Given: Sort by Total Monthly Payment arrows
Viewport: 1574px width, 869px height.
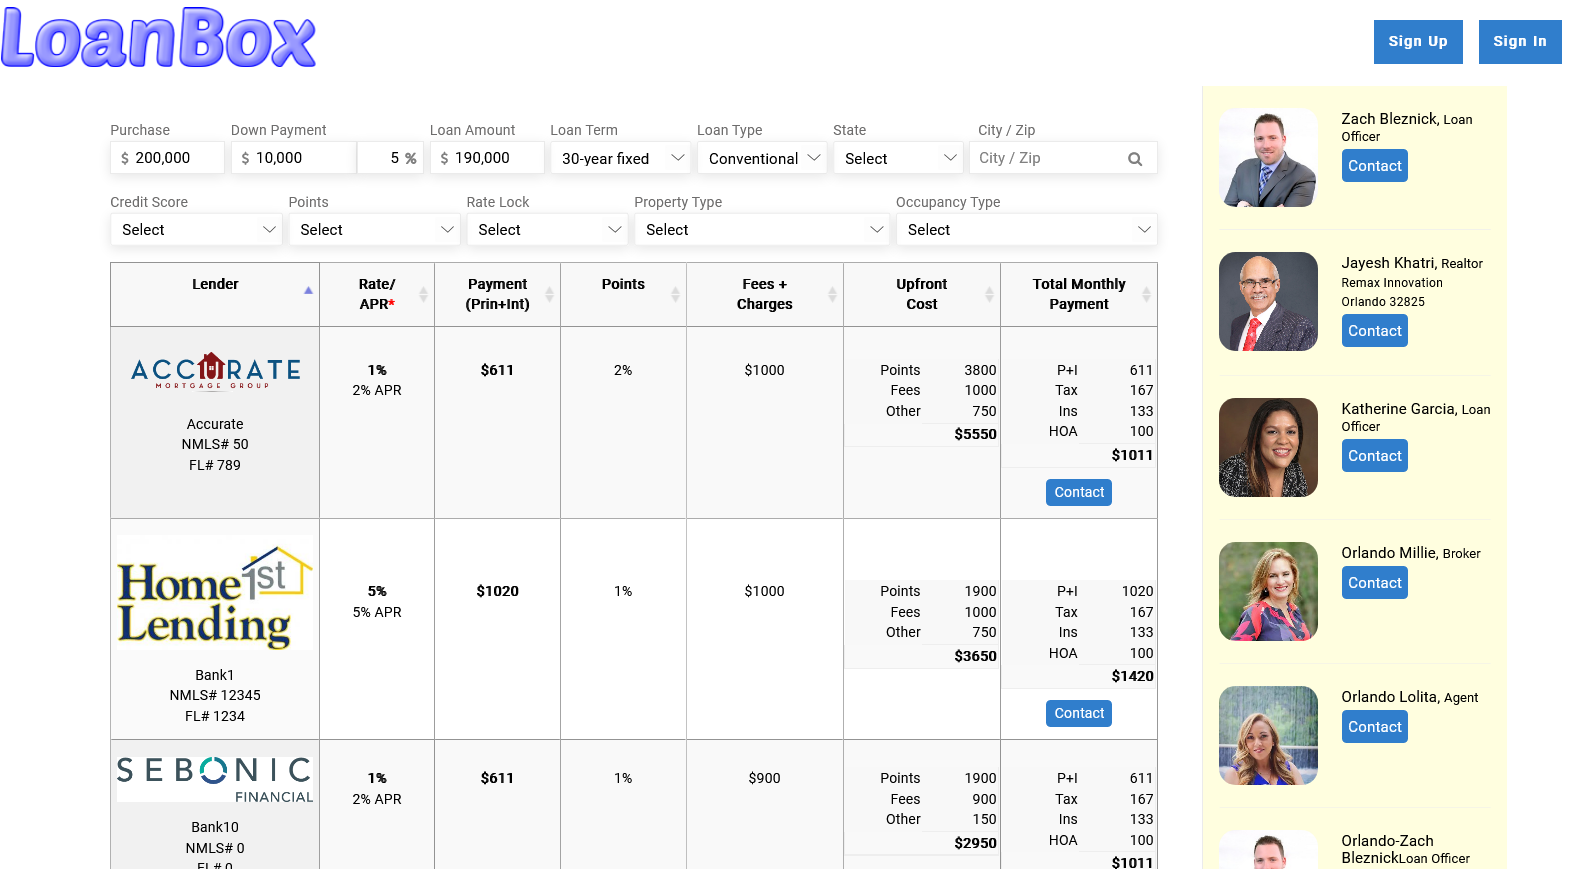Looking at the screenshot, I should click(1146, 294).
